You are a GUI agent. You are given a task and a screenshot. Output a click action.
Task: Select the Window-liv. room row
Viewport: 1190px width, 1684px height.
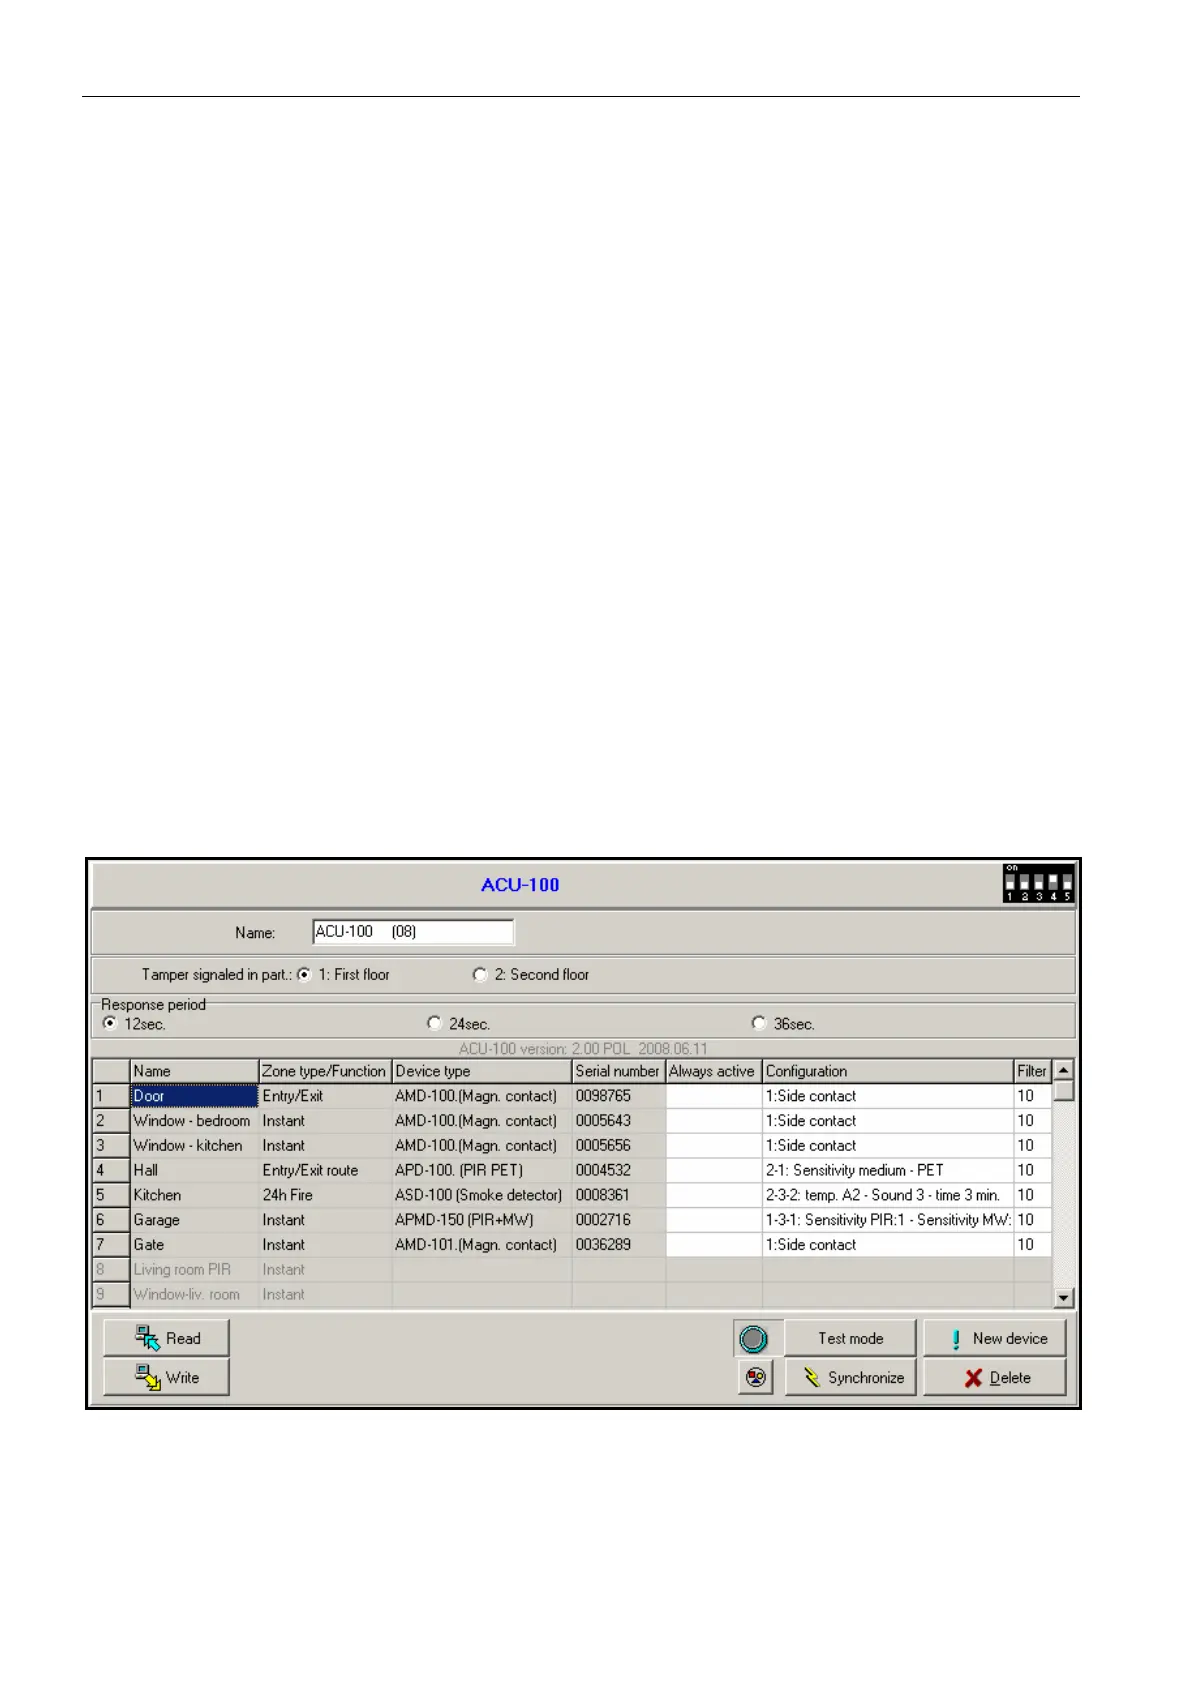coord(194,1294)
